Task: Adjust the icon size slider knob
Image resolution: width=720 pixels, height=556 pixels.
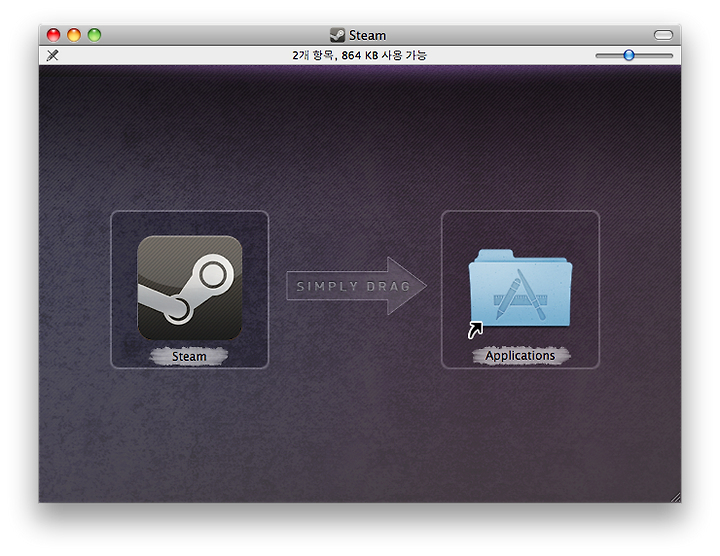Action: 629,56
